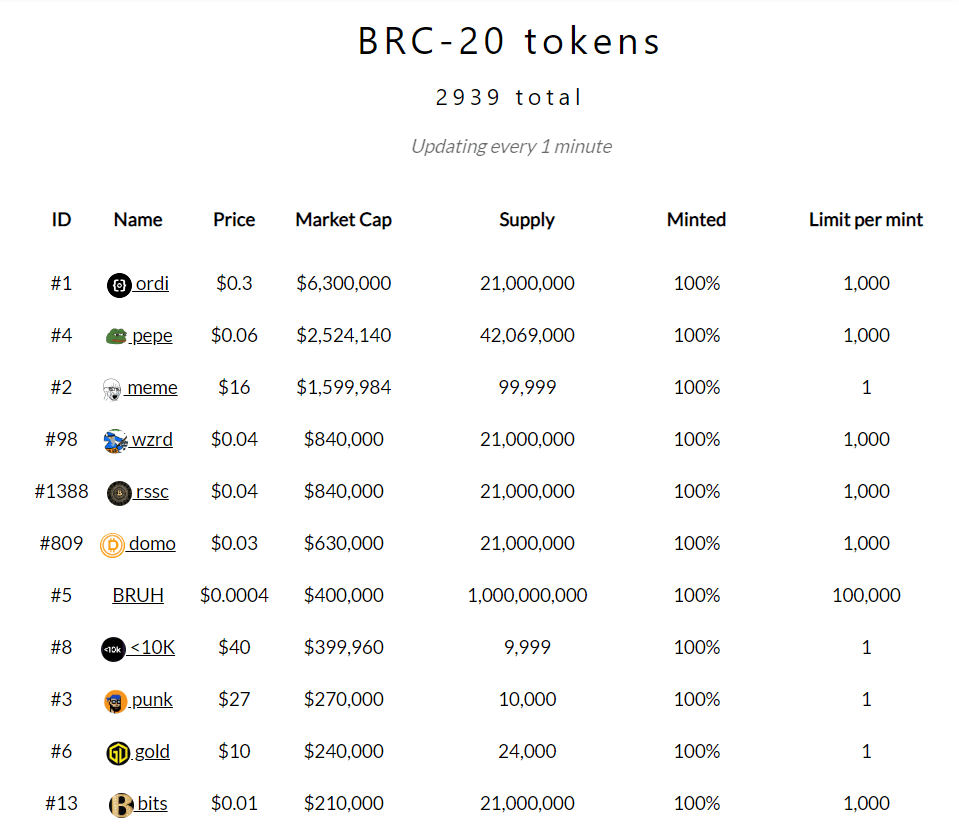Click the gold token logo icon
Screen dimensions: 959x830
(118, 753)
